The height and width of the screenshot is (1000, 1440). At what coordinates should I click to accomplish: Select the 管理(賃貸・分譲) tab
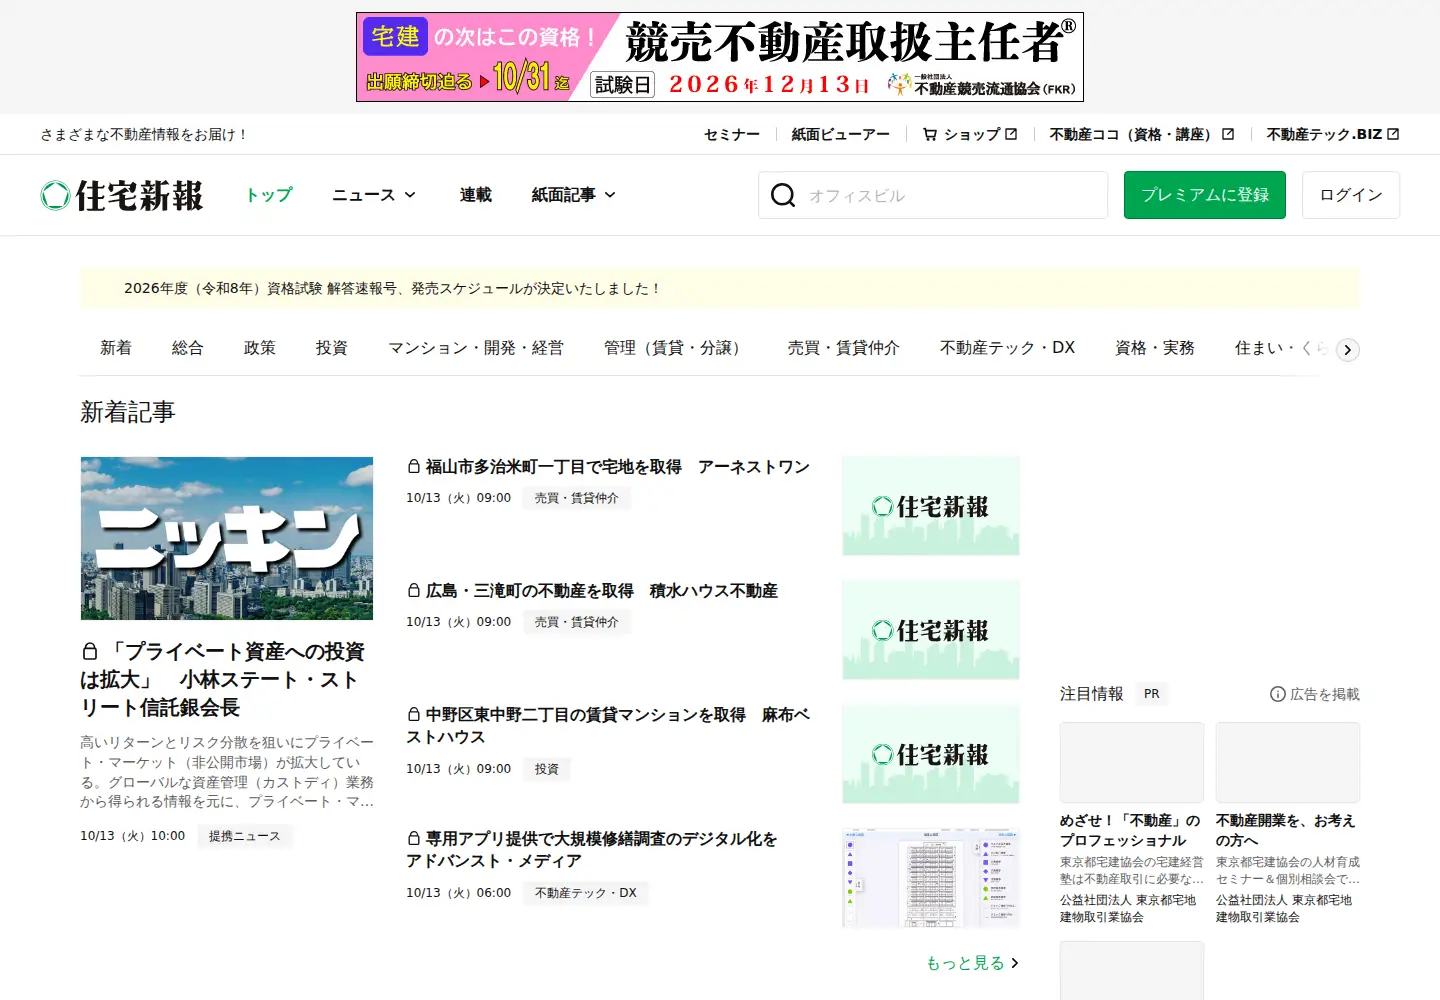pyautogui.click(x=676, y=348)
